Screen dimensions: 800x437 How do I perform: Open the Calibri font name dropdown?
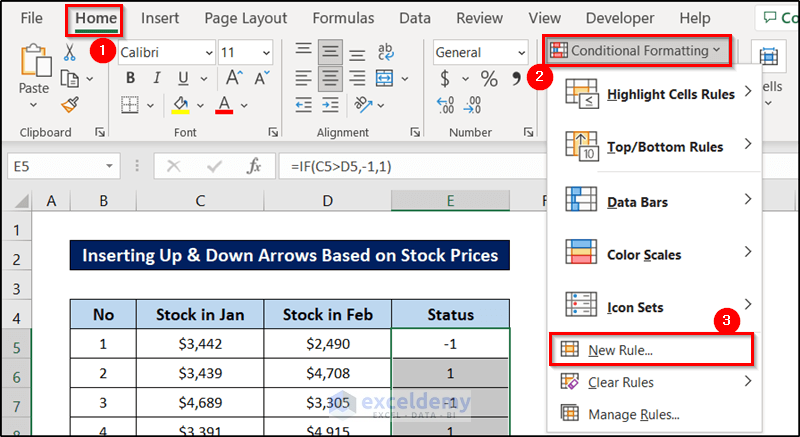[x=209, y=53]
